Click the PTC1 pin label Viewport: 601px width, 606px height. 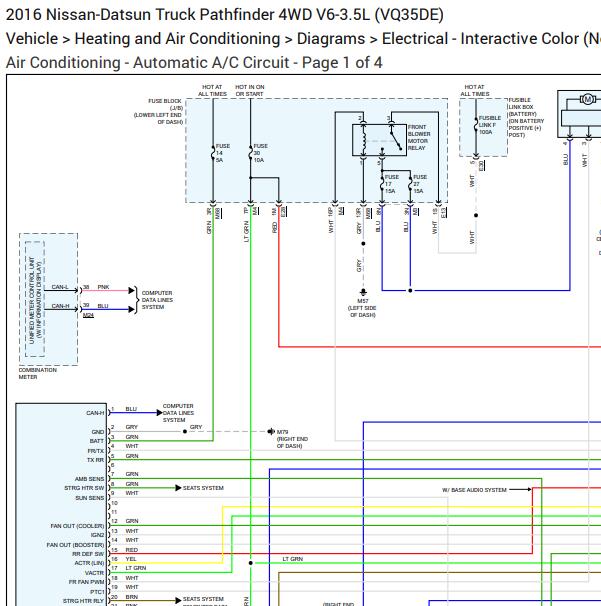tap(97, 592)
